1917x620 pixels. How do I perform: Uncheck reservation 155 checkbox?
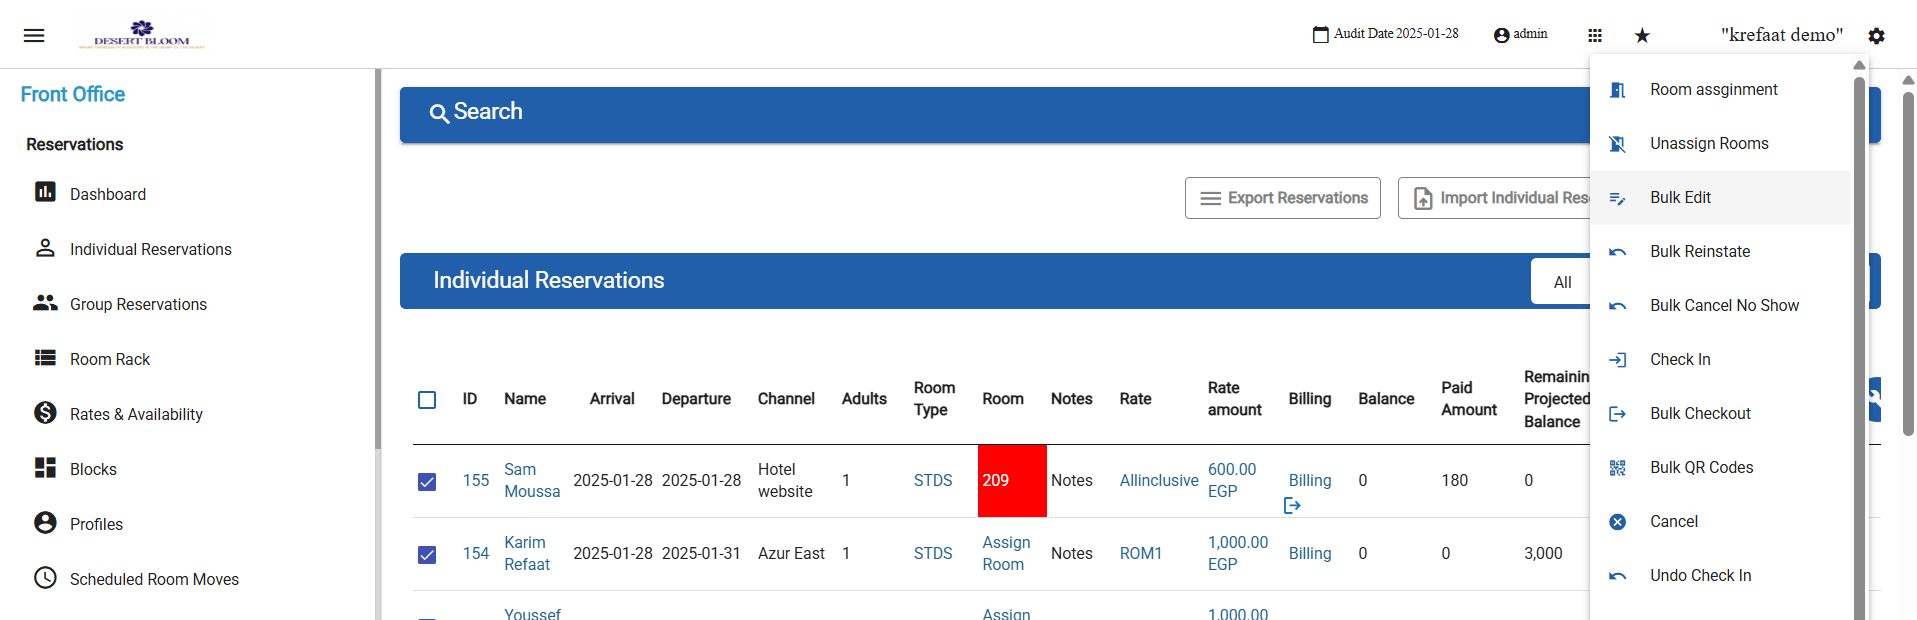427,482
